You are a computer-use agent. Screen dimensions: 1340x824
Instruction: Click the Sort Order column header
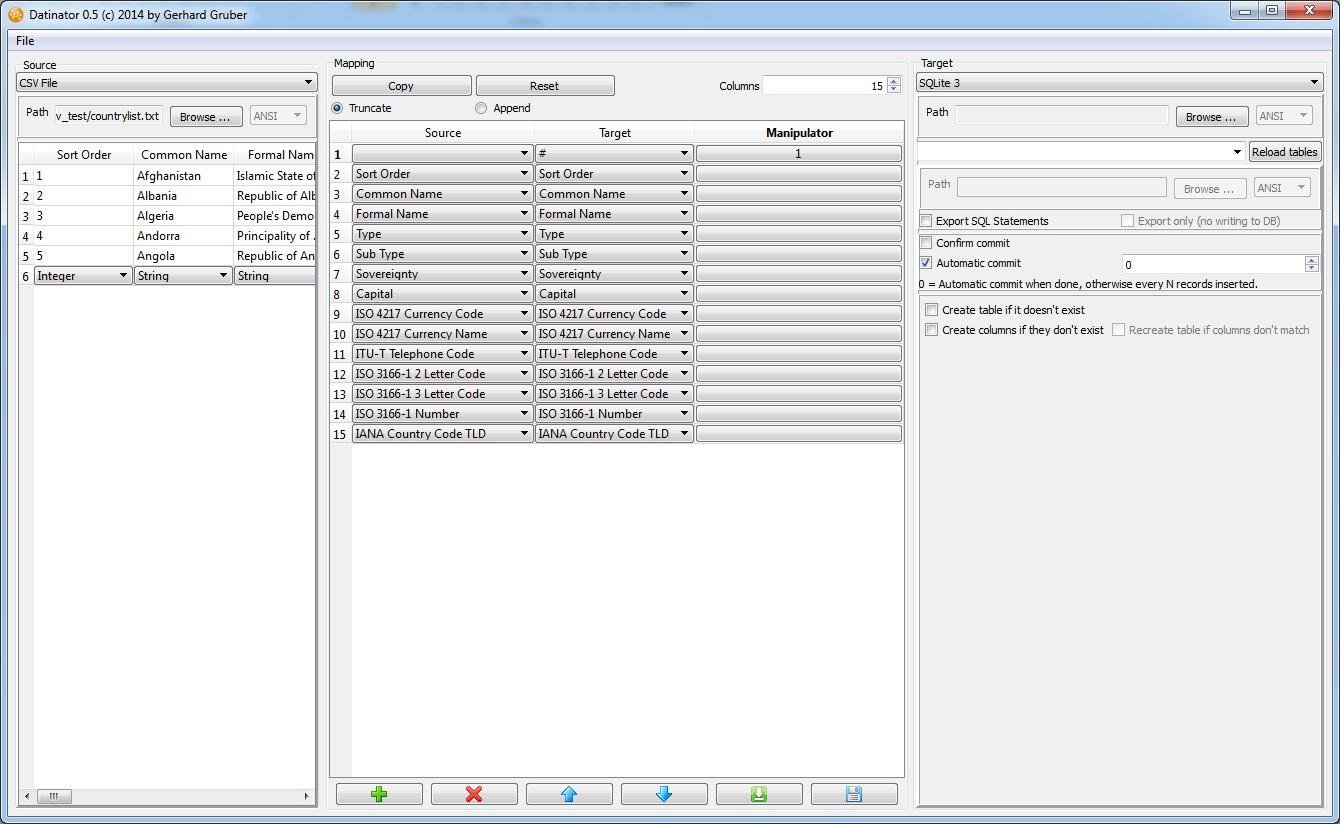coord(84,155)
